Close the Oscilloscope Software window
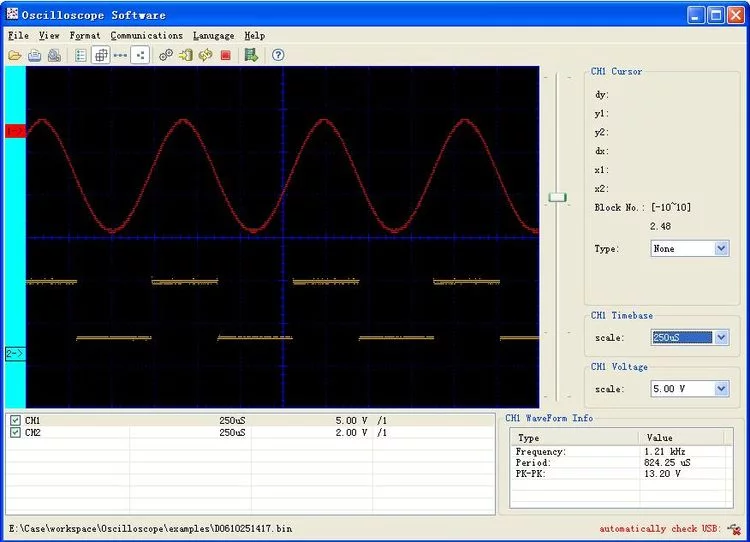 click(x=736, y=15)
